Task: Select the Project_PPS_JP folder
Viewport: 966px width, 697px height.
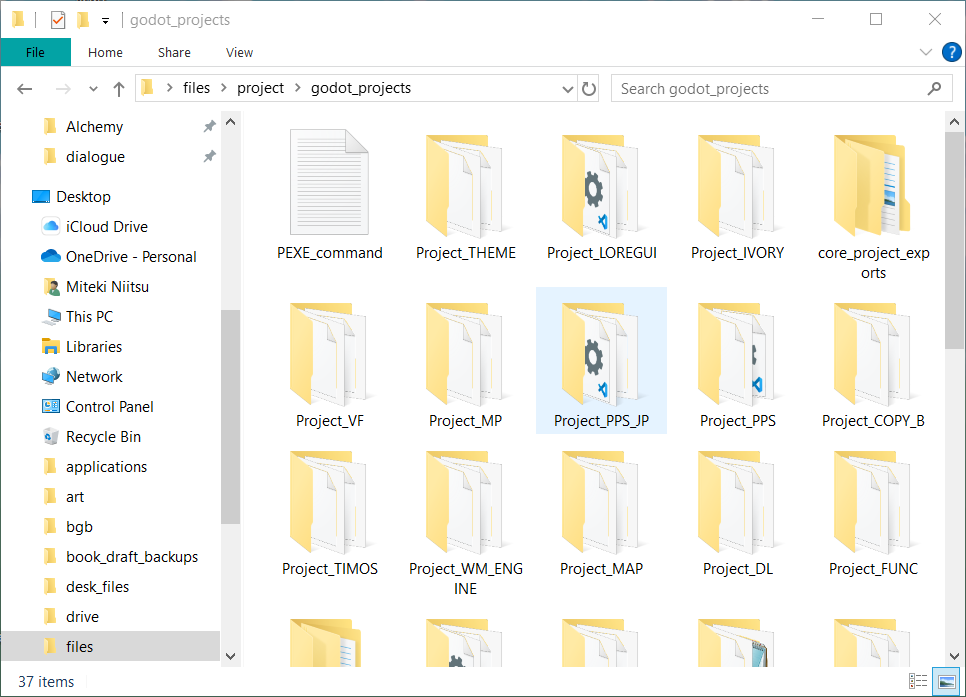Action: point(601,361)
